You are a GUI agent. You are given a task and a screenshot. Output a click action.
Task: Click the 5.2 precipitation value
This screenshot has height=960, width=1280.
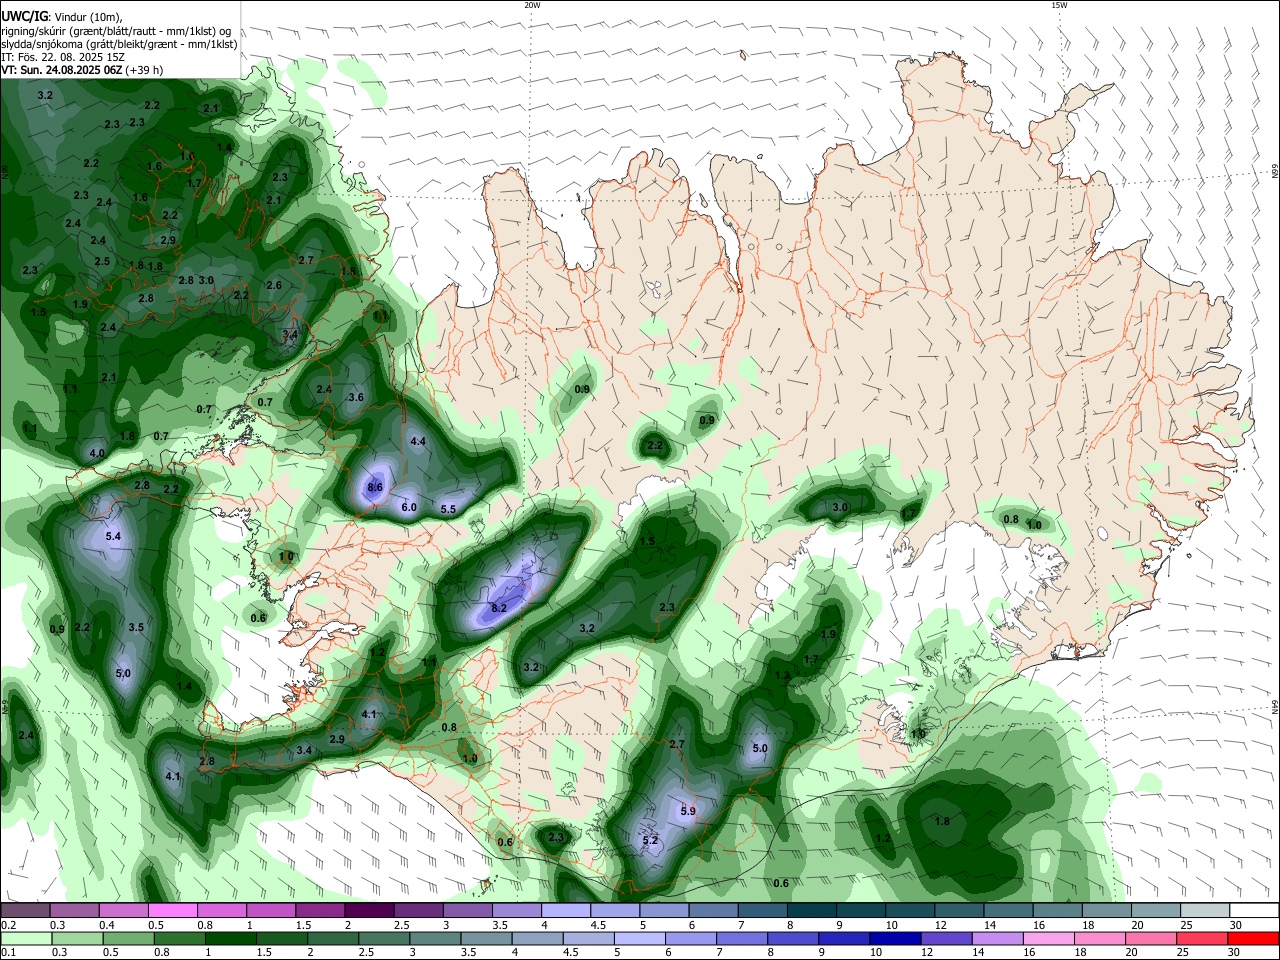pos(650,841)
